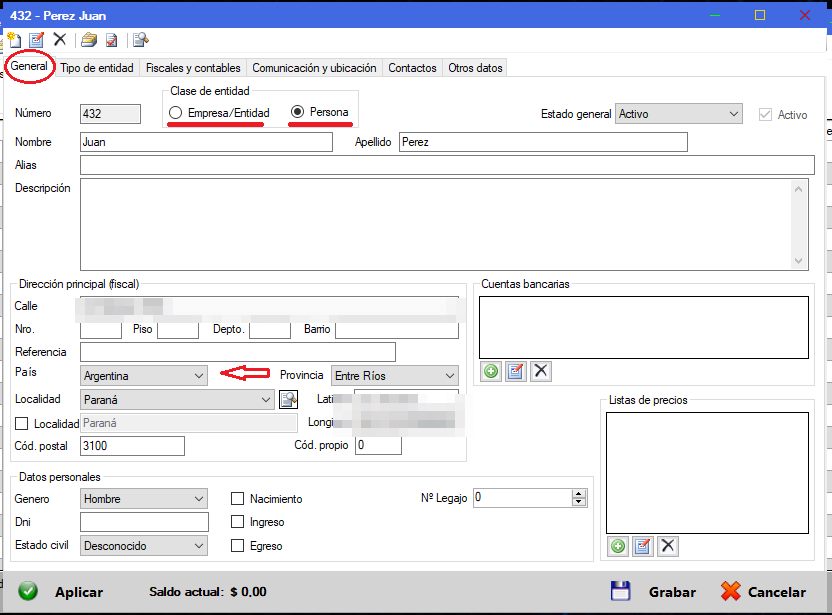Screen dimensions: 832x615
Task: Open the Estado general dropdown
Action: (679, 114)
